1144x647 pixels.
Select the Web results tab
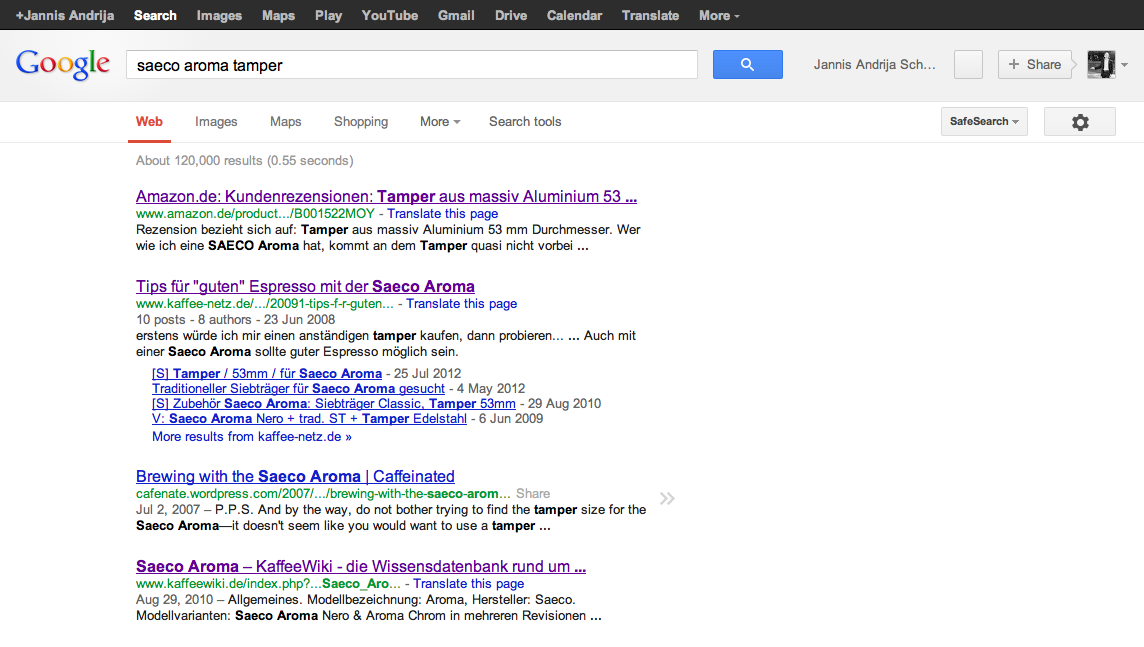149,122
